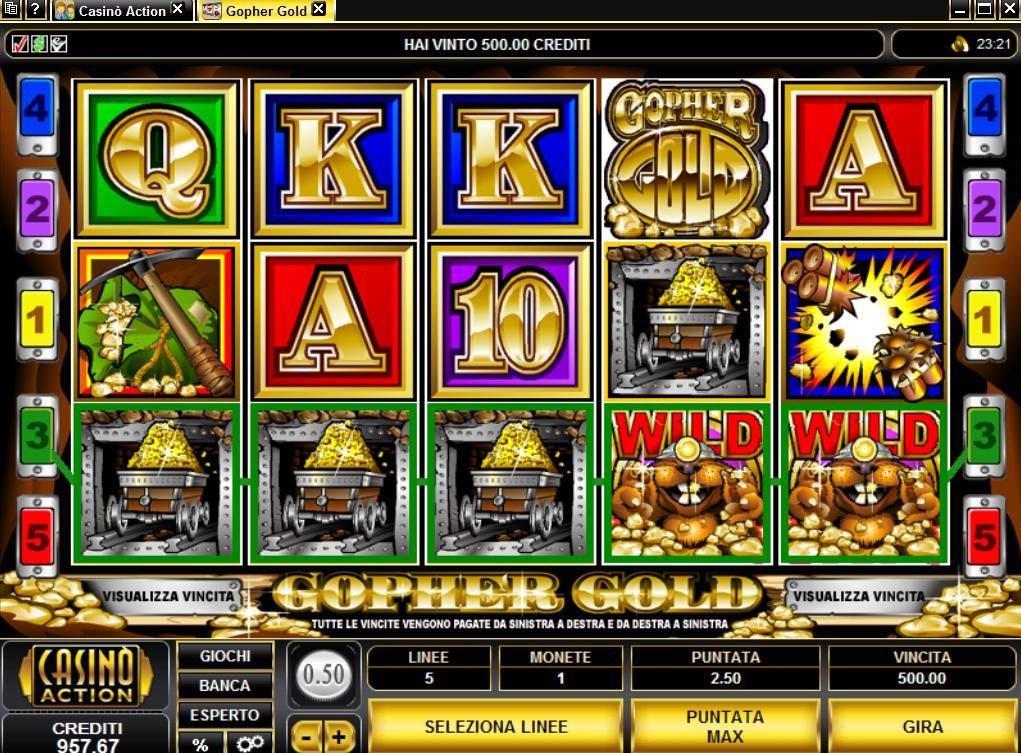Viewport: 1021px width, 753px height.
Task: Click the percent statistics icon
Action: pyautogui.click(x=200, y=743)
